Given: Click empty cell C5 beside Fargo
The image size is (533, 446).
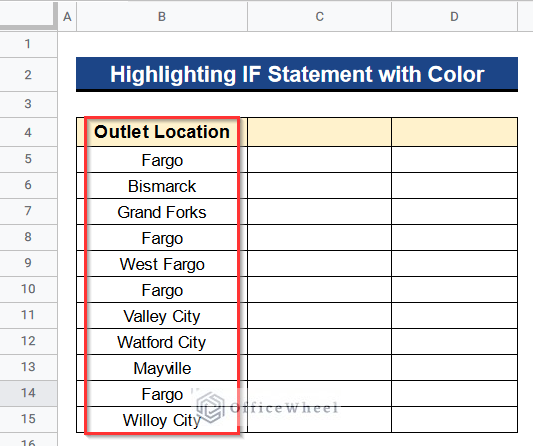Looking at the screenshot, I should pos(320,159).
